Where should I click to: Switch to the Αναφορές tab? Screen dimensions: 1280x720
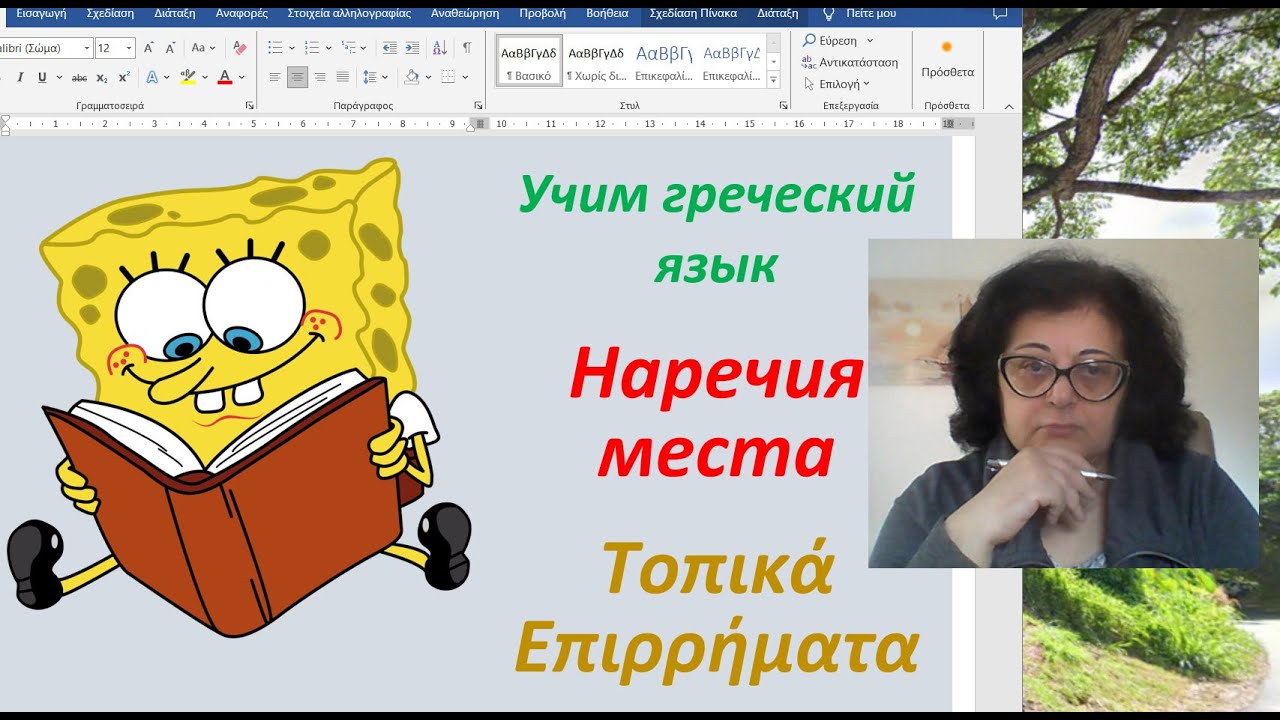(x=241, y=14)
